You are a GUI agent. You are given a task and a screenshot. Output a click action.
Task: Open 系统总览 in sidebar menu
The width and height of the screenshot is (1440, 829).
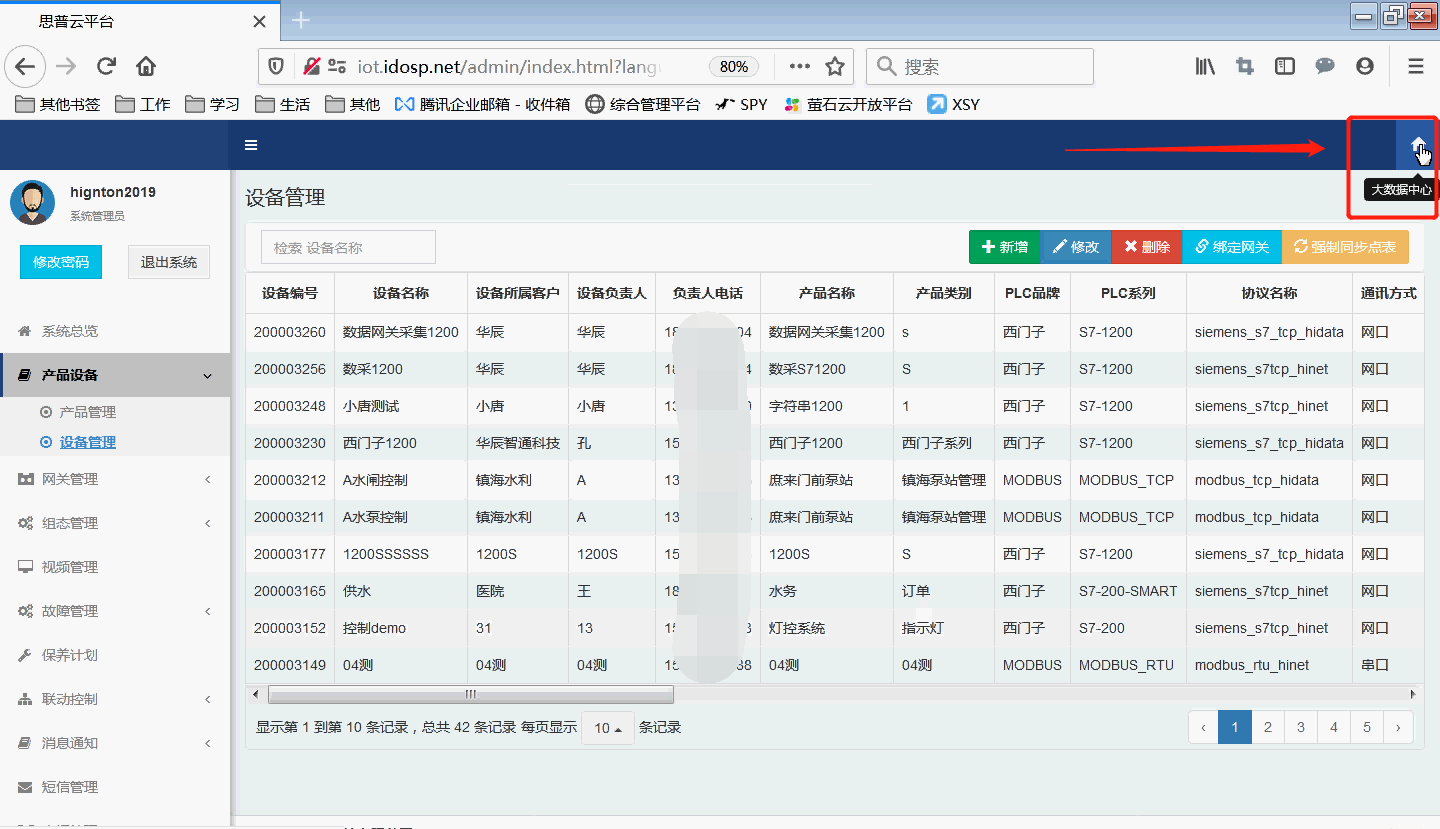pos(70,331)
